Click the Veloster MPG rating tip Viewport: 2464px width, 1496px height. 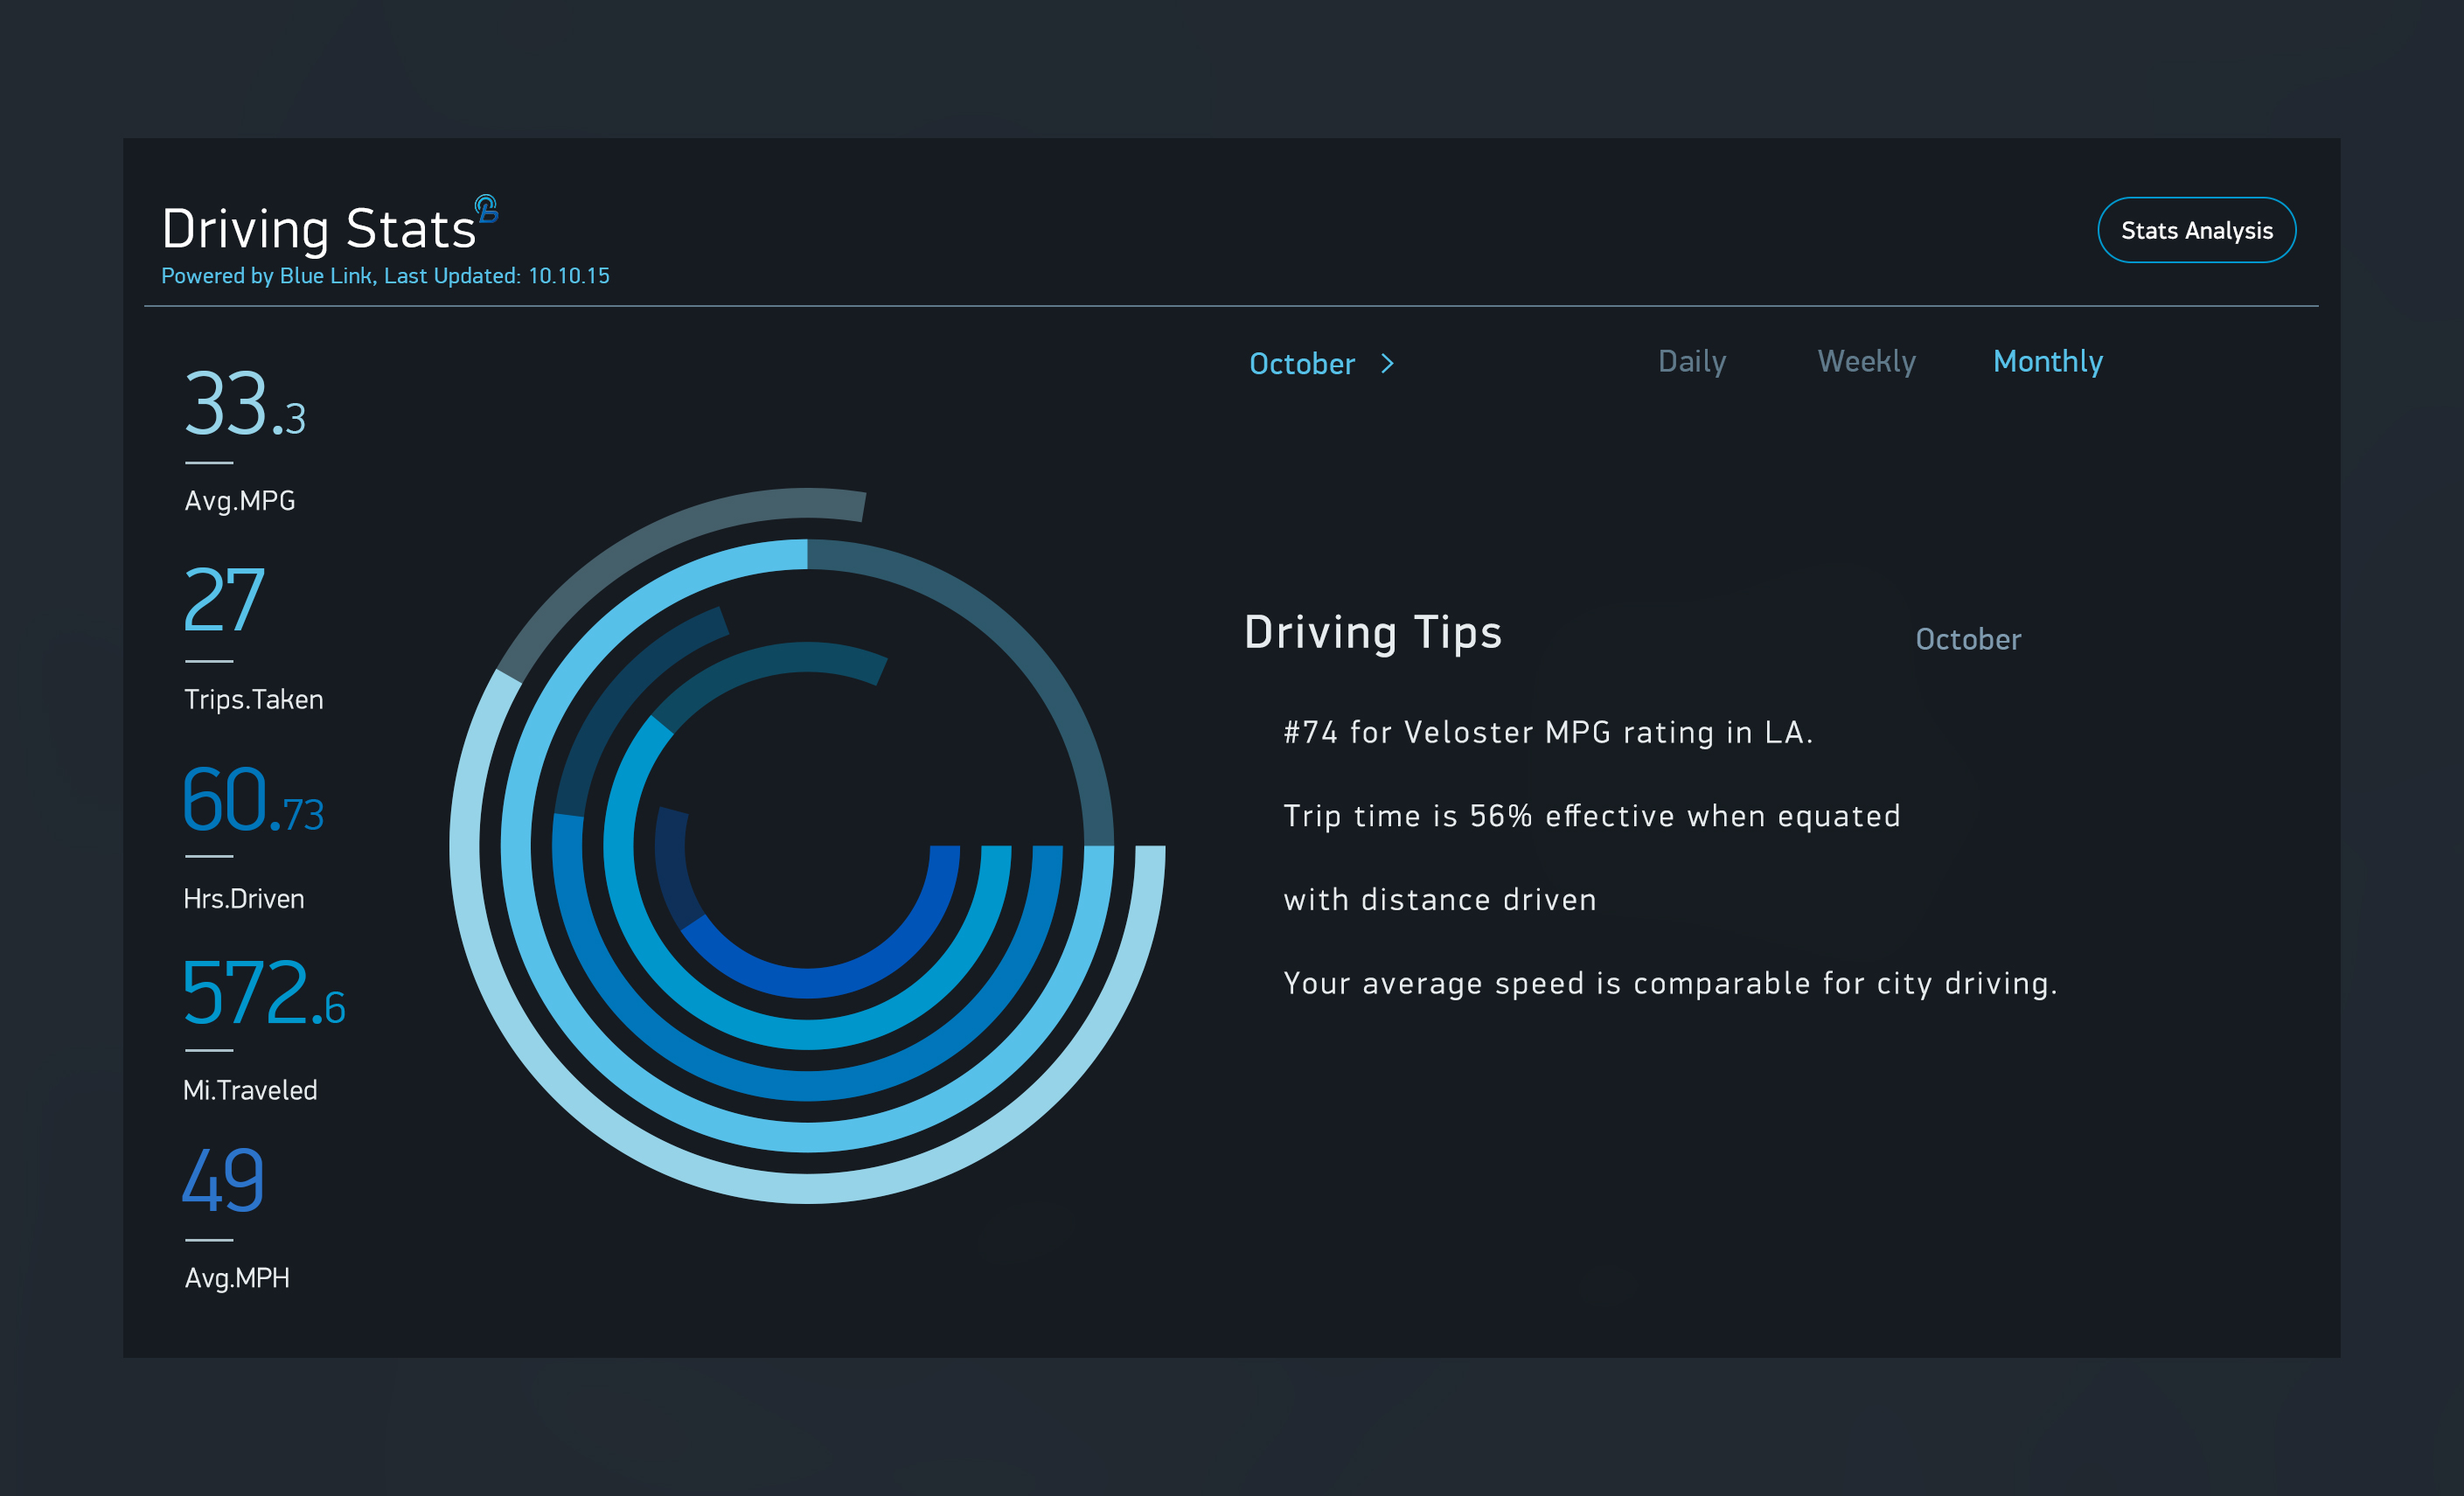click(x=1548, y=733)
